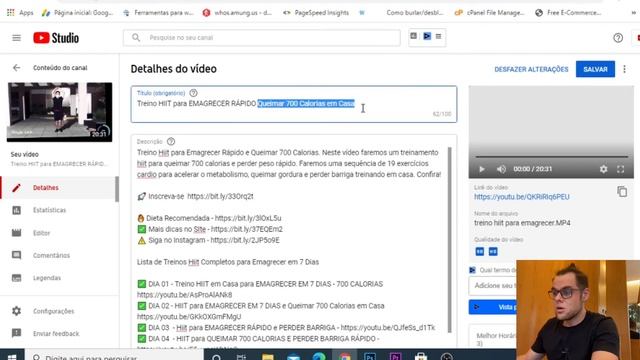
Task: Open Microsoft Edge from the taskbar
Action: (x=319, y=357)
